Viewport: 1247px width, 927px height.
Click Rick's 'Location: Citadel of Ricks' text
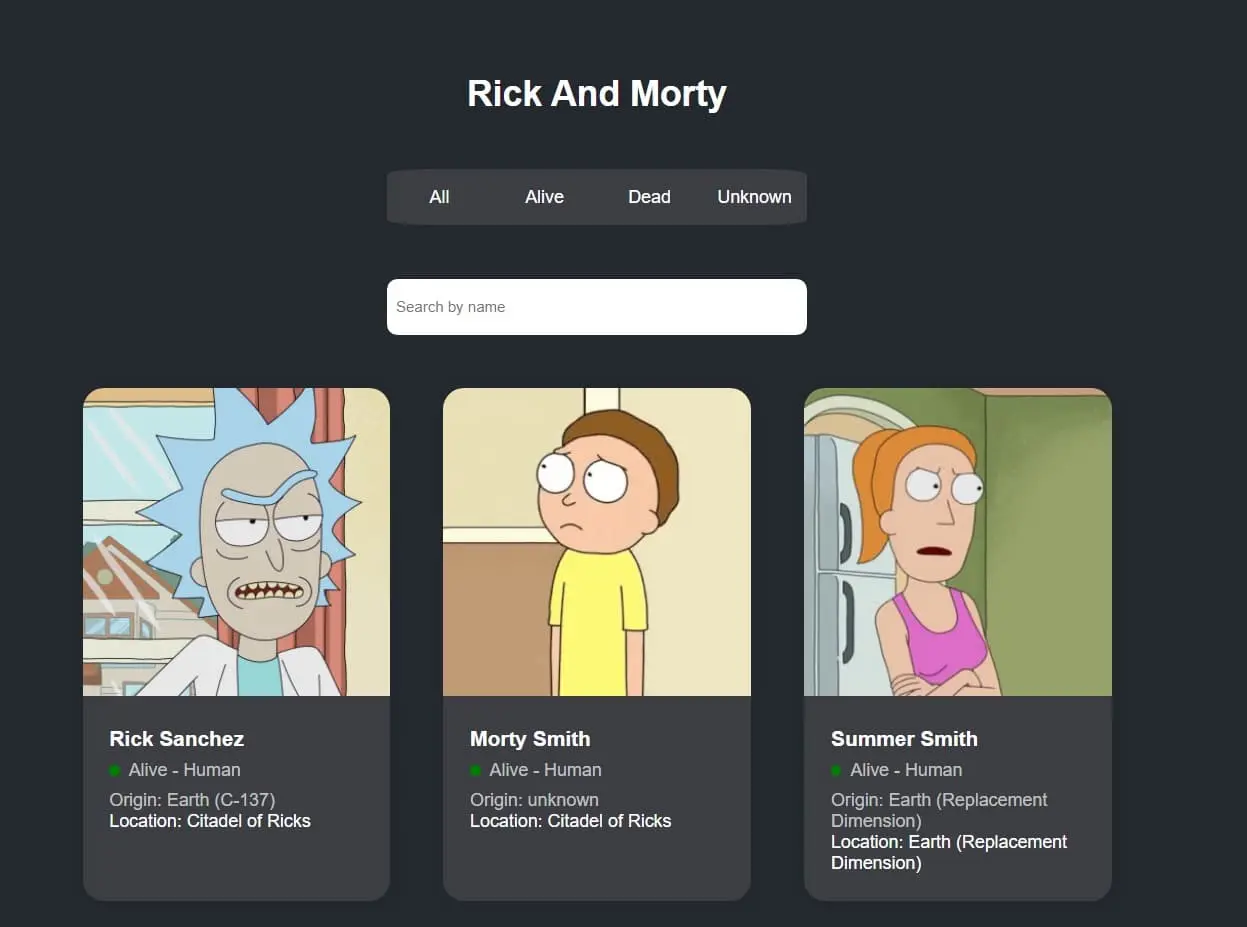click(210, 821)
